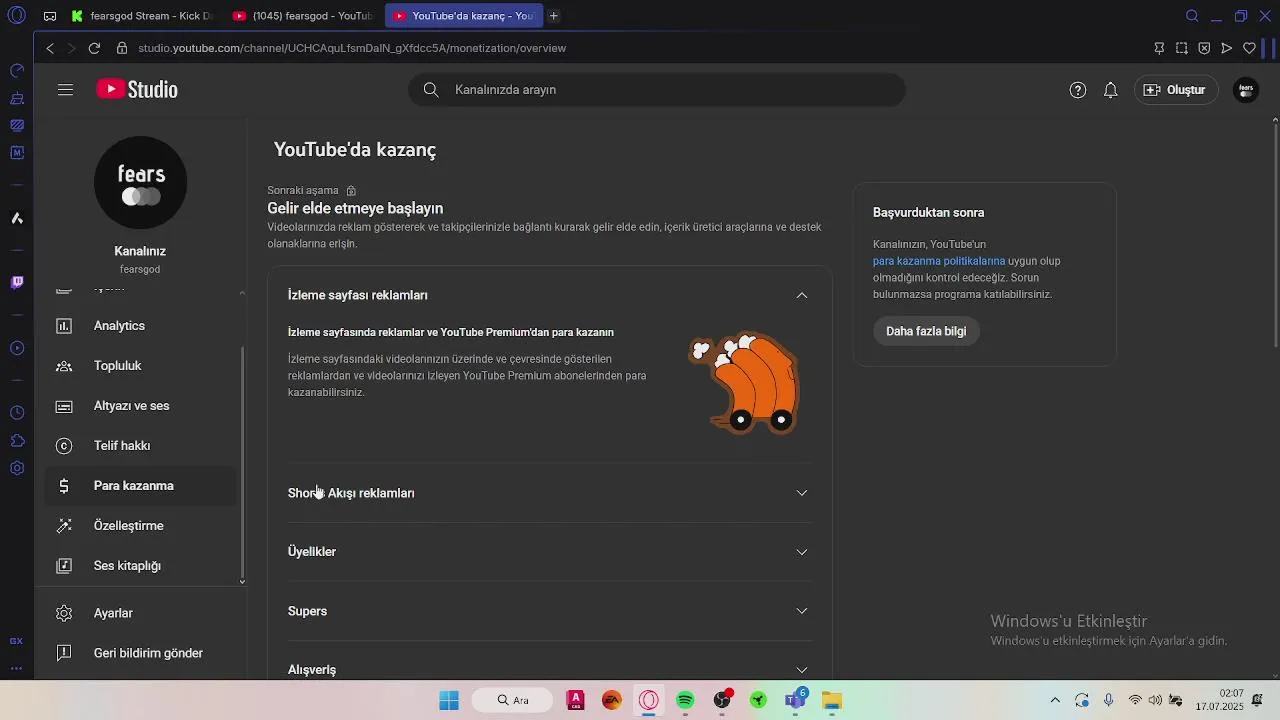Open the ad blocker shield icon
This screenshot has width=1280, height=720.
tap(1204, 48)
